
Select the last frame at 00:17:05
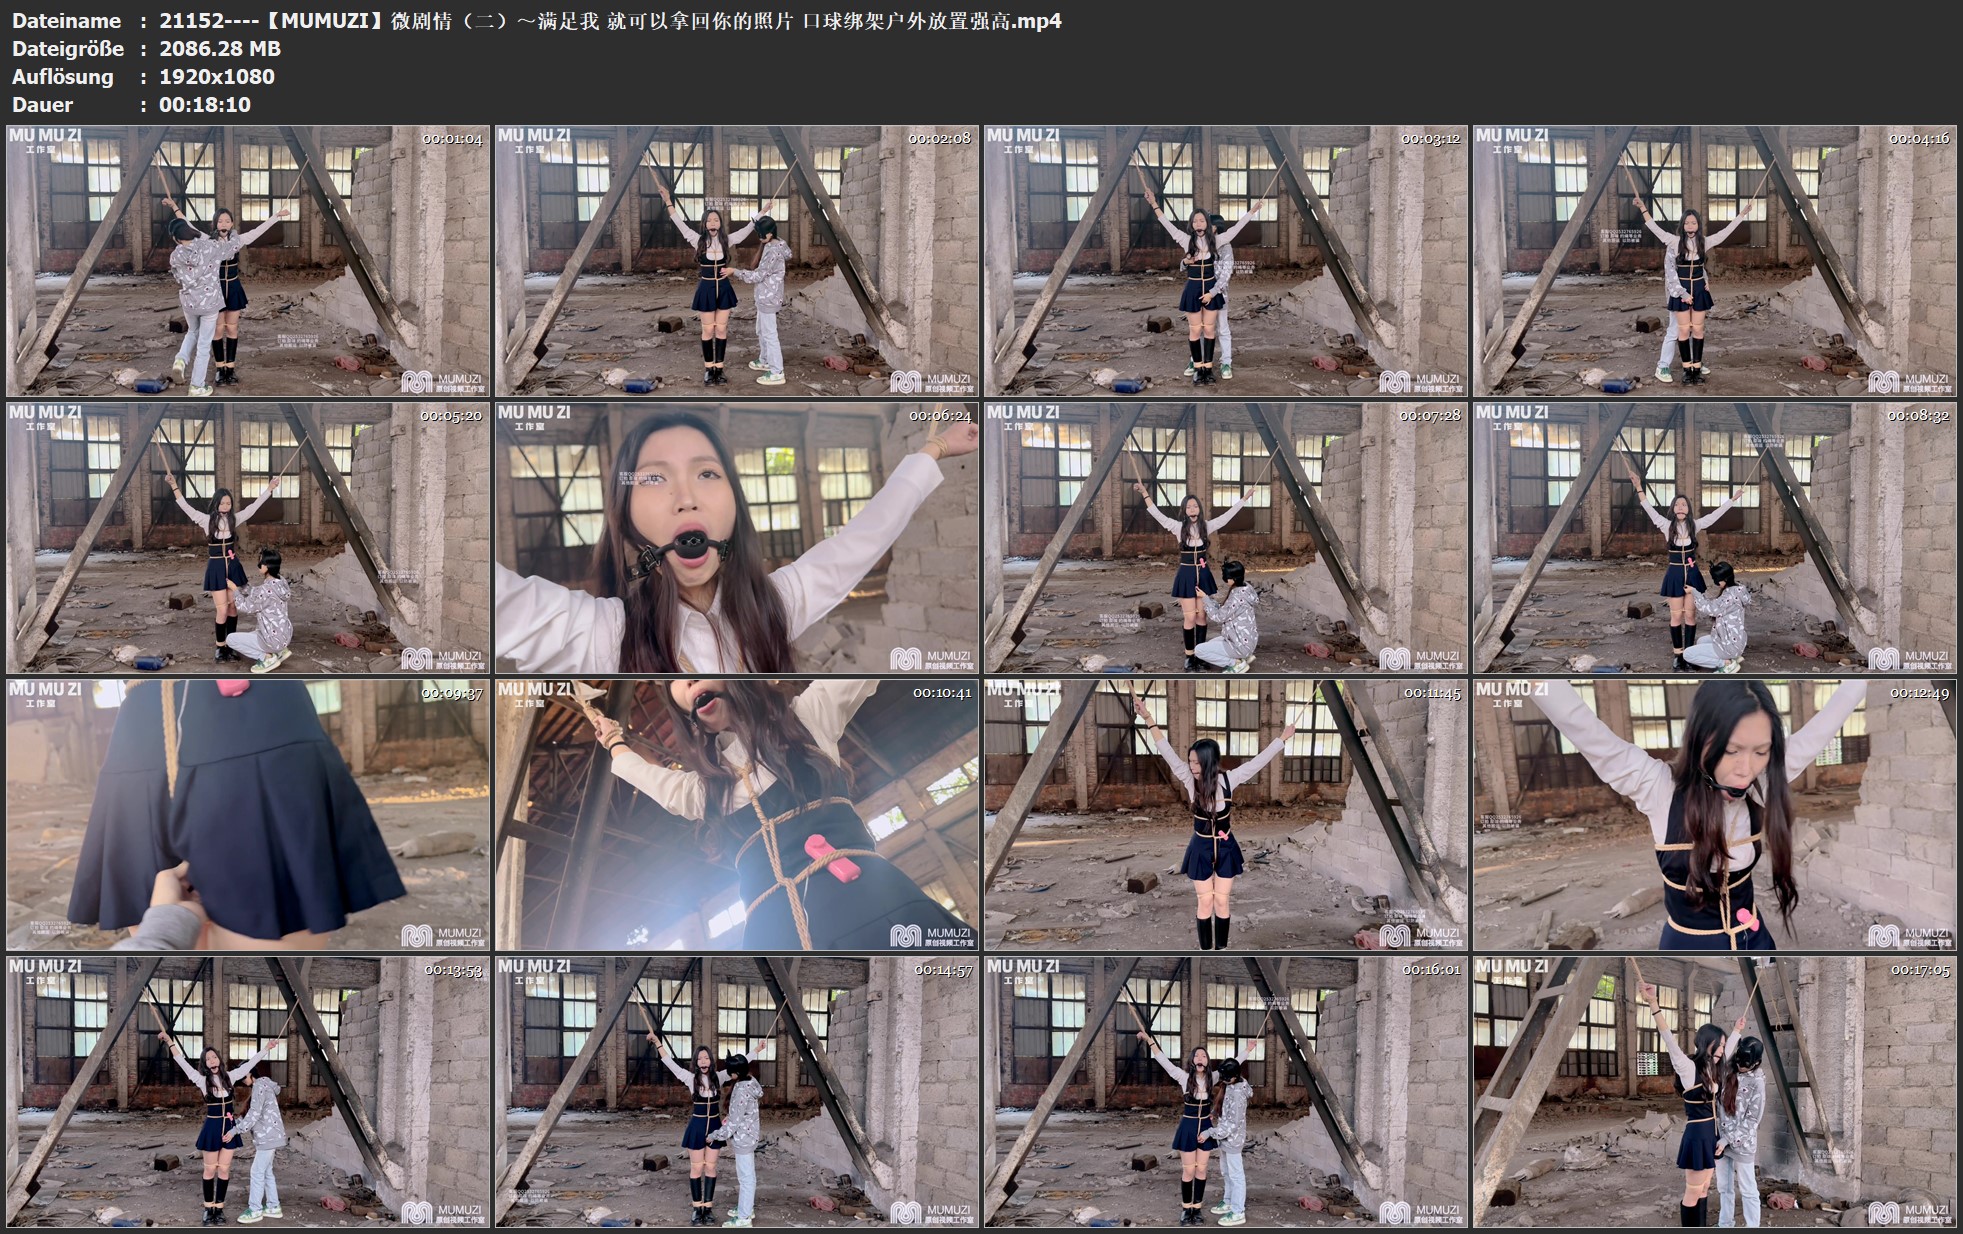tap(1714, 1092)
